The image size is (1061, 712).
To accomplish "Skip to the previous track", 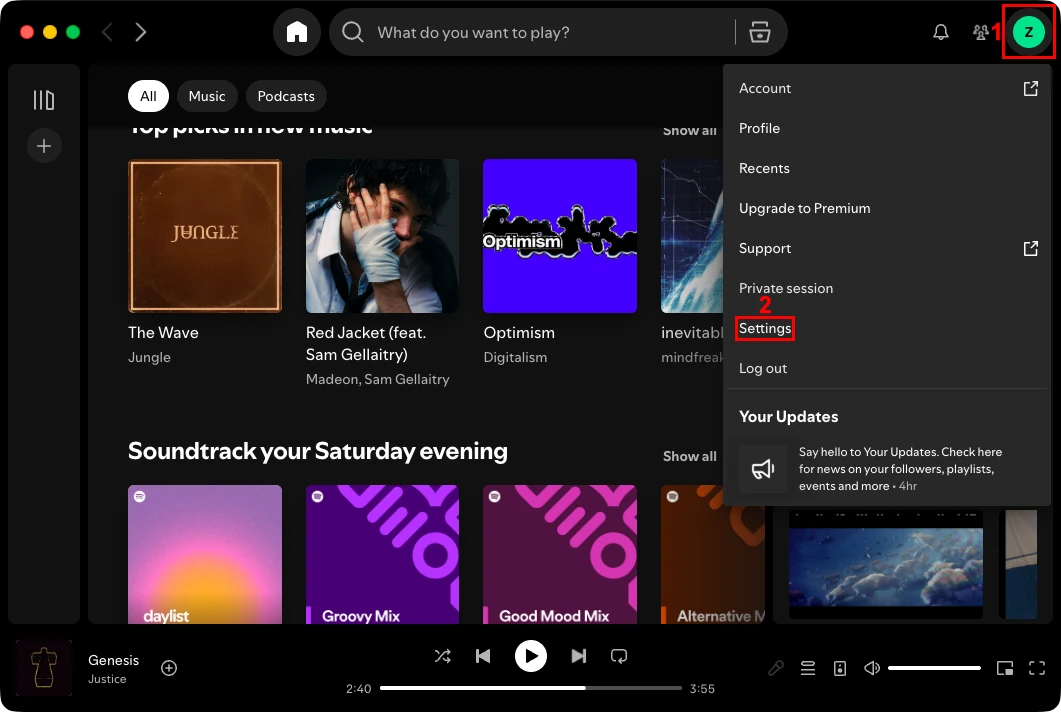I will point(483,656).
